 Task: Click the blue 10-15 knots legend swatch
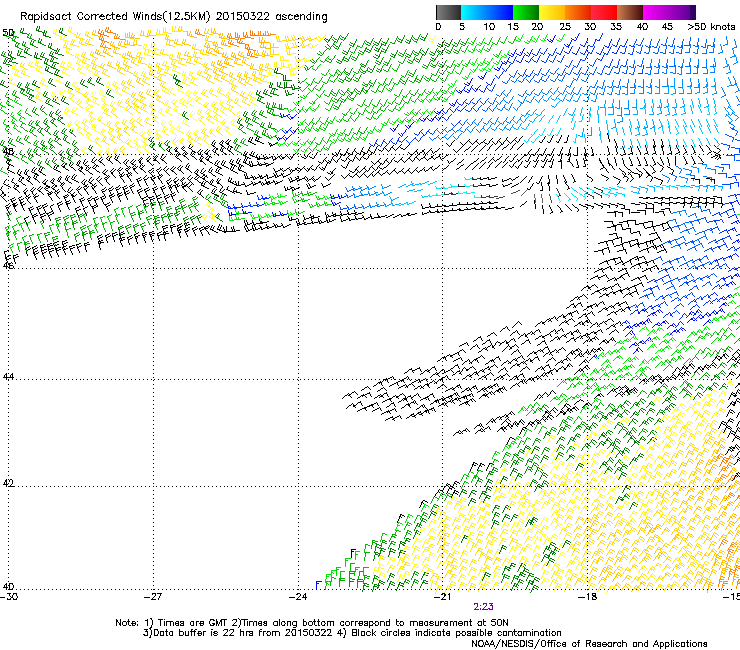coord(500,12)
